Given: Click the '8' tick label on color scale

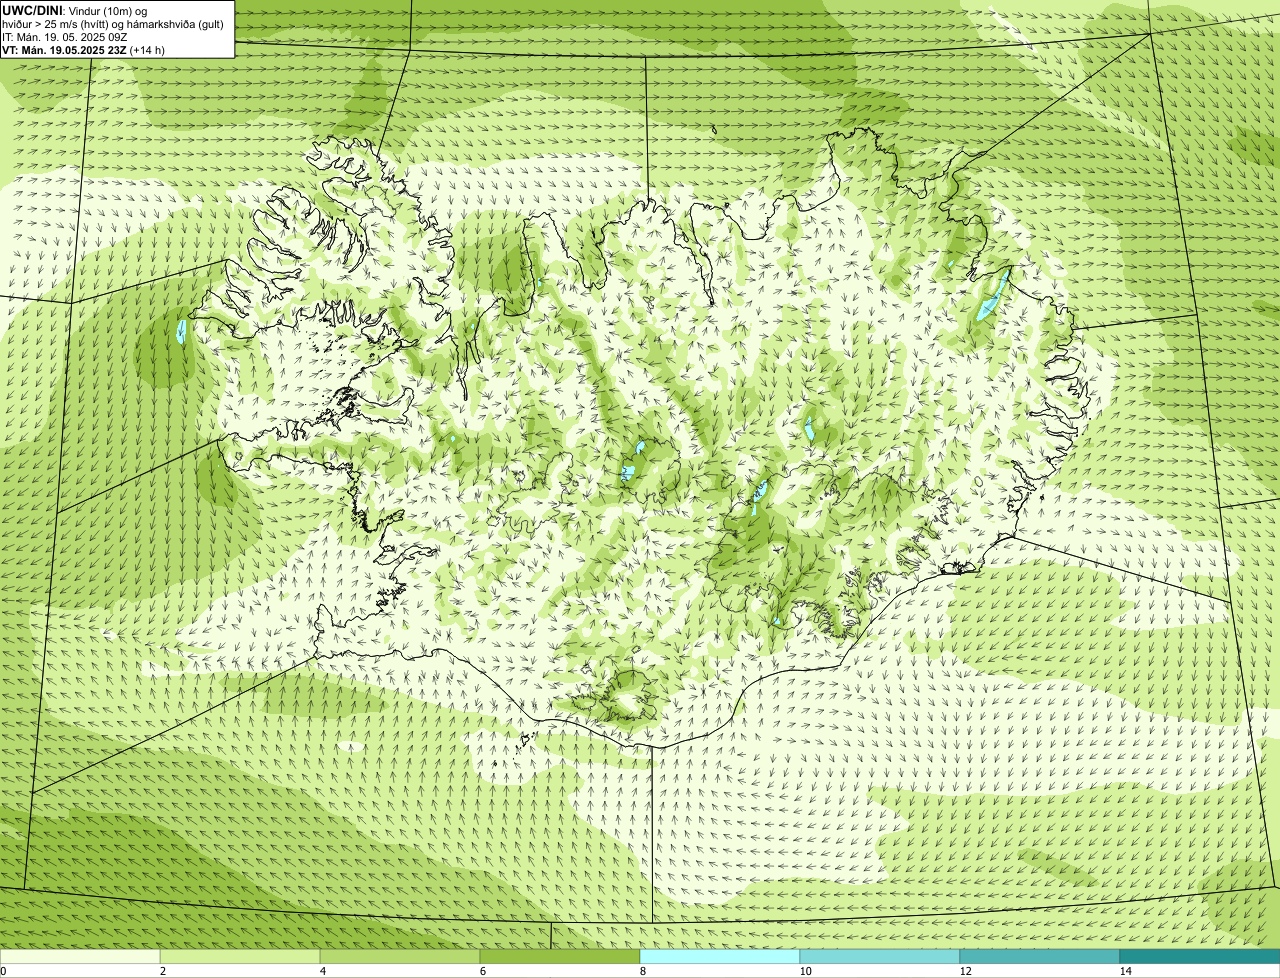Looking at the screenshot, I should click(642, 971).
